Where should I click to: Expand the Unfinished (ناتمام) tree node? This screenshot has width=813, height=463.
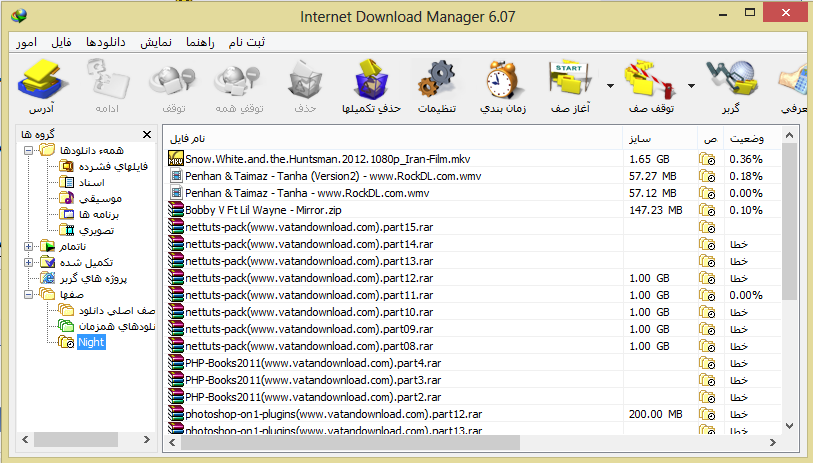pos(29,246)
